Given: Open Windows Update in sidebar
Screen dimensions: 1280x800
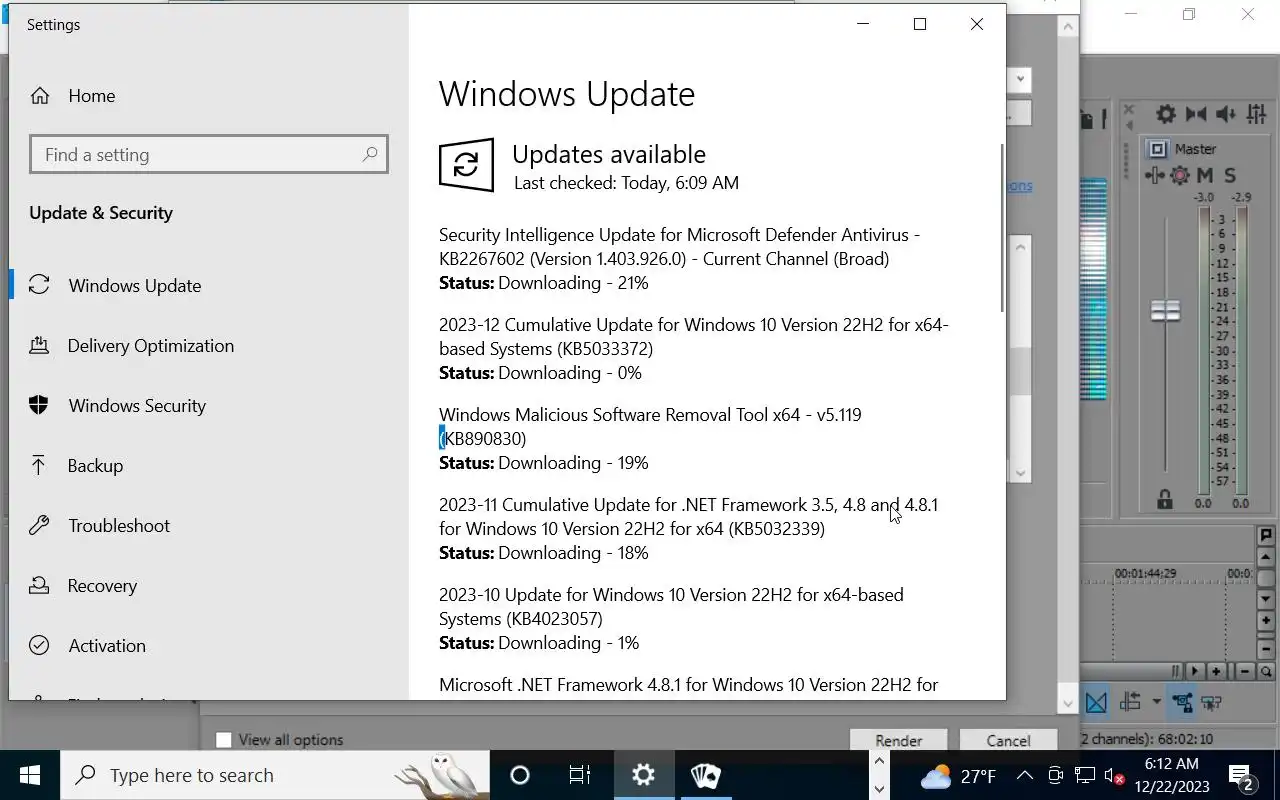Looking at the screenshot, I should 135,285.
